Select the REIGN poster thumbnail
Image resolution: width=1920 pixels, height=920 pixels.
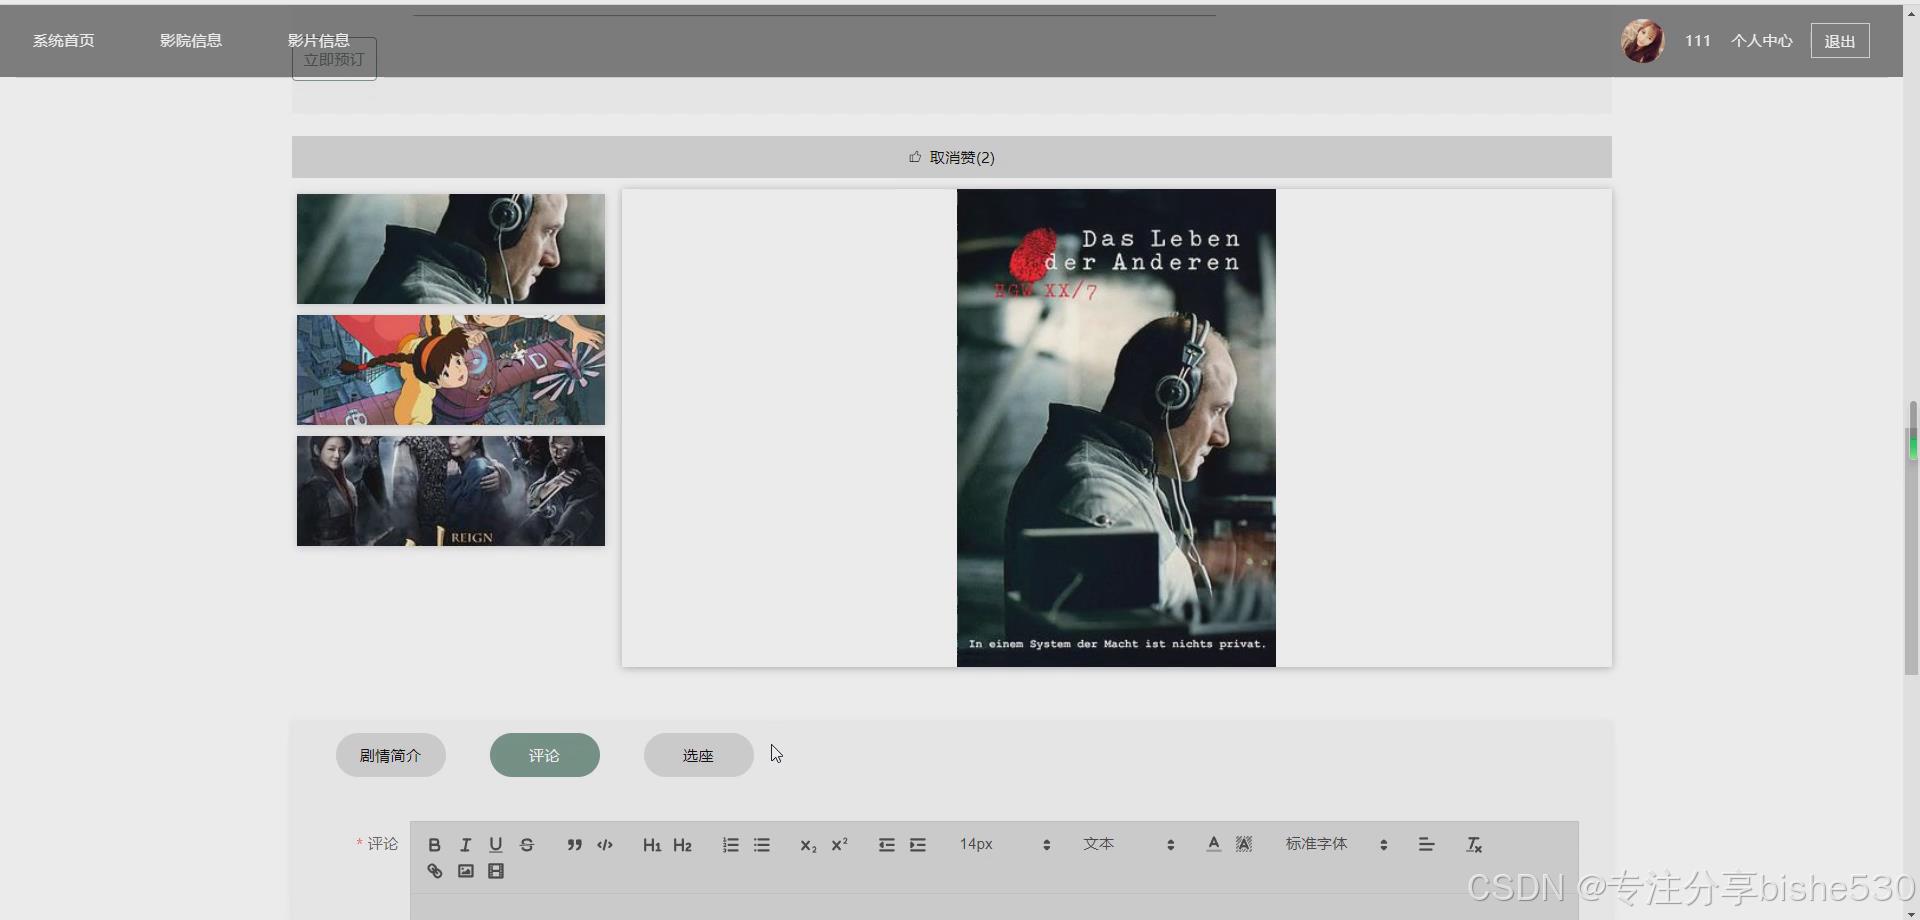coord(451,491)
